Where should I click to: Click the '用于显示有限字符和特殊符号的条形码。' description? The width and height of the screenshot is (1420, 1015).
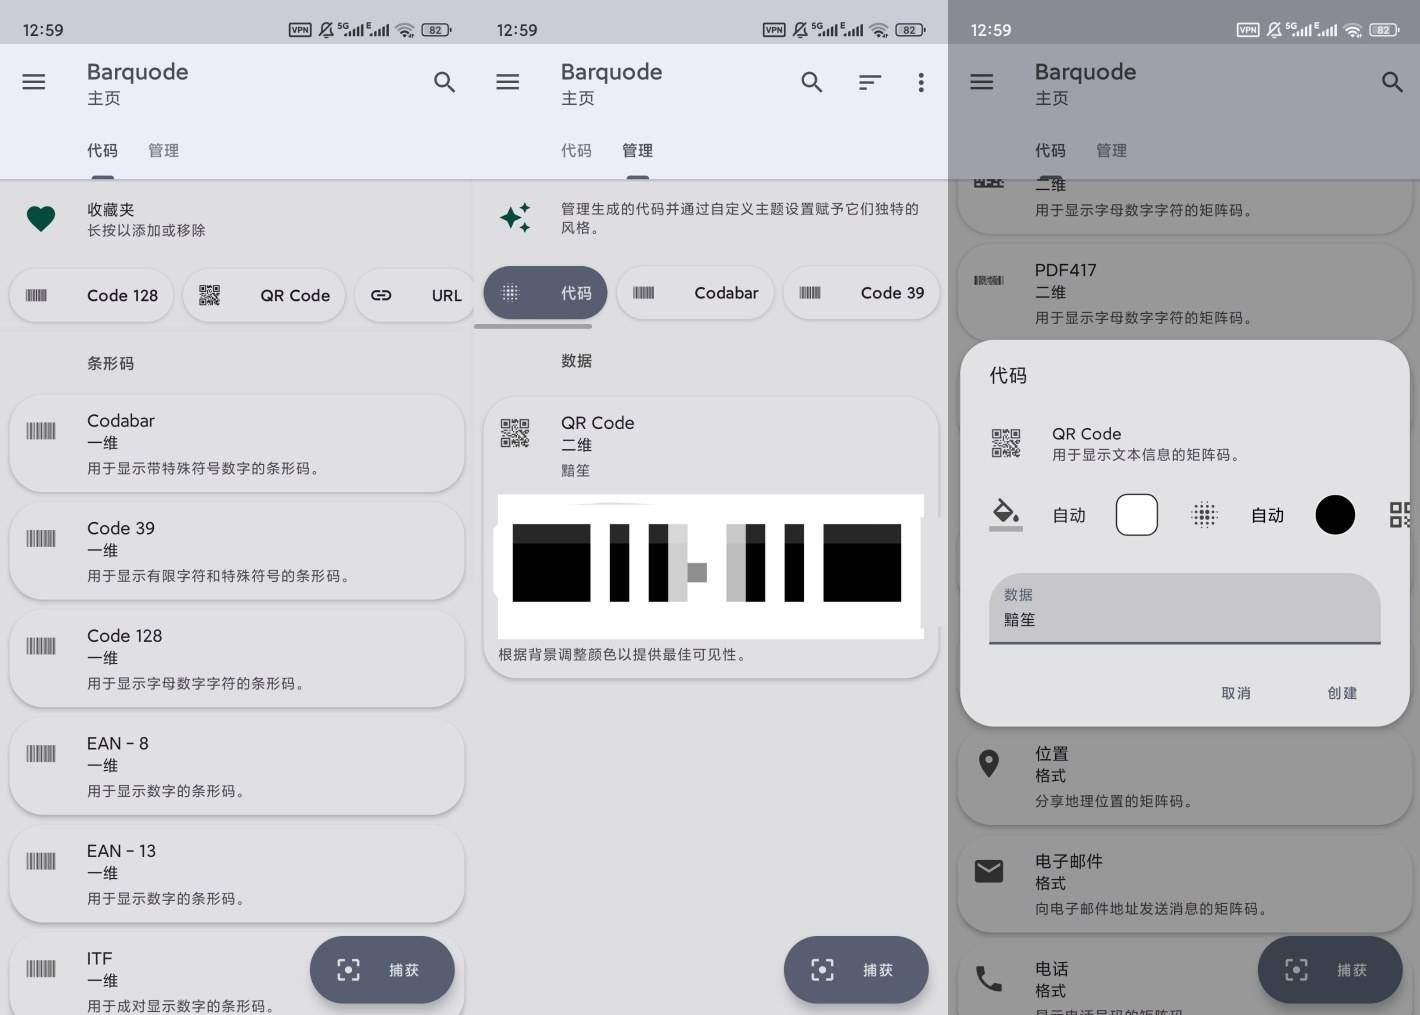tap(219, 576)
